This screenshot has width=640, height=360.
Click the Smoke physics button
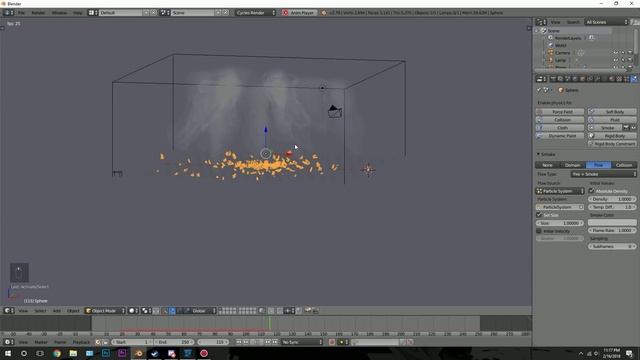tap(604, 128)
